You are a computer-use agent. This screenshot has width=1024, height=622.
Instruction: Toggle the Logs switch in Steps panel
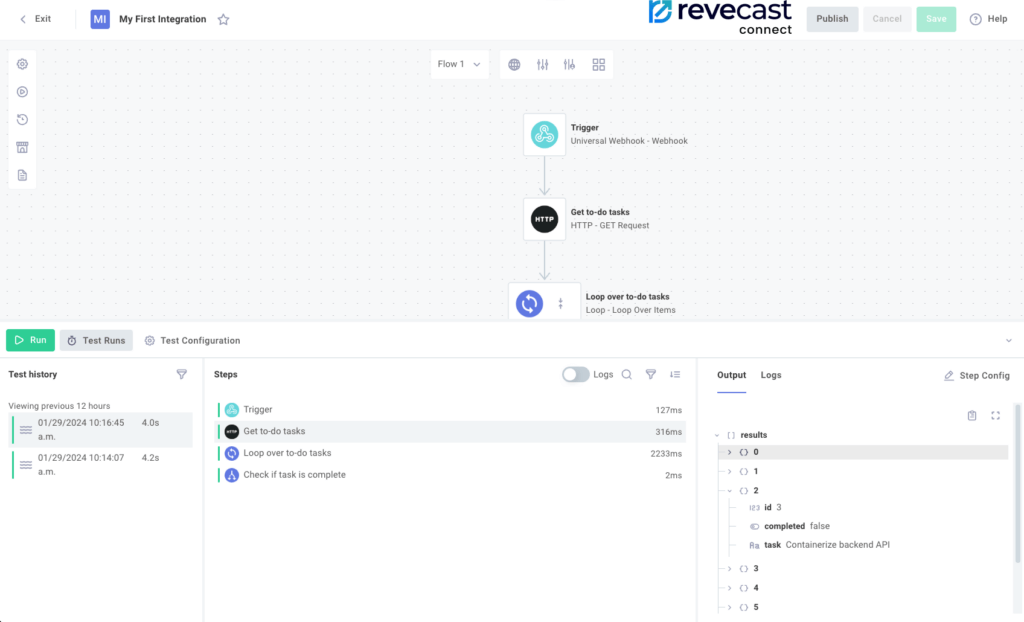click(575, 374)
